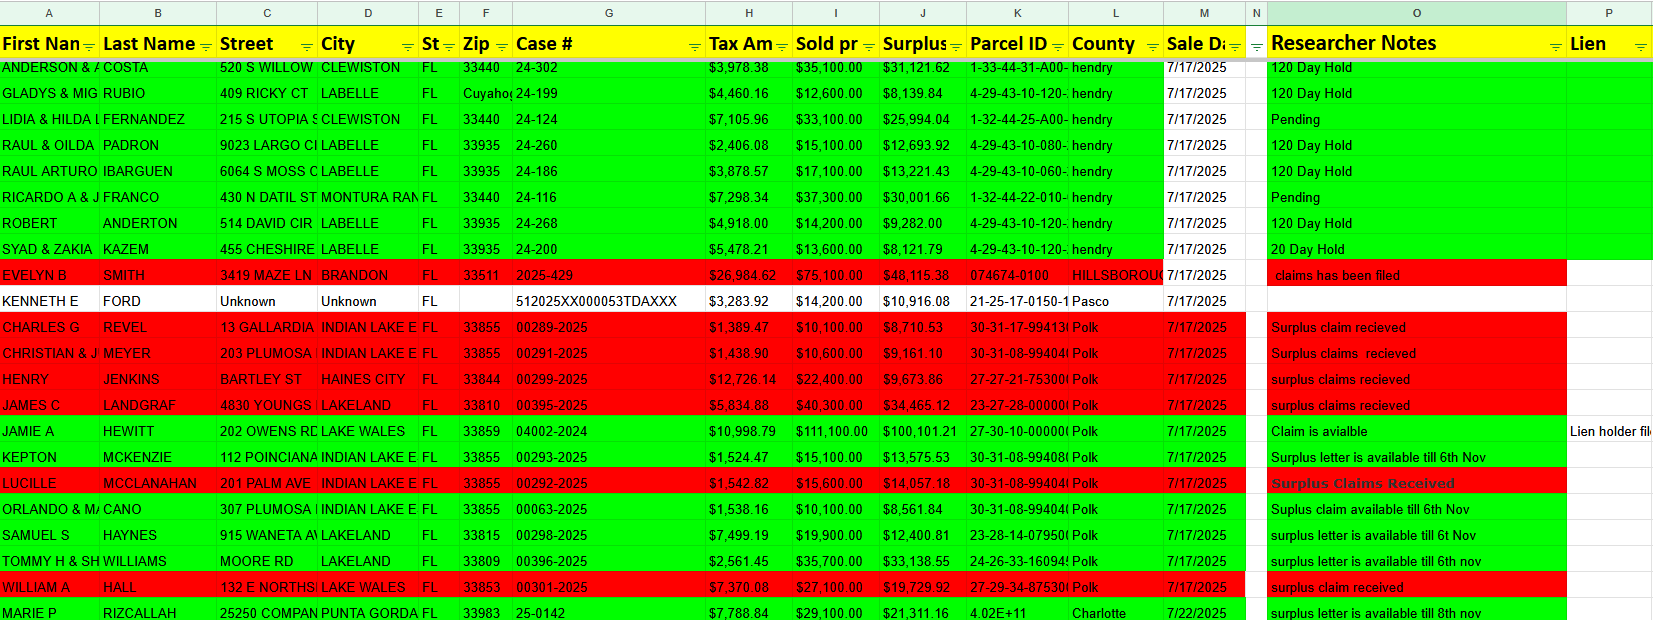Open the Surplus column filter icon
1653x620 pixels.
pyautogui.click(x=956, y=46)
